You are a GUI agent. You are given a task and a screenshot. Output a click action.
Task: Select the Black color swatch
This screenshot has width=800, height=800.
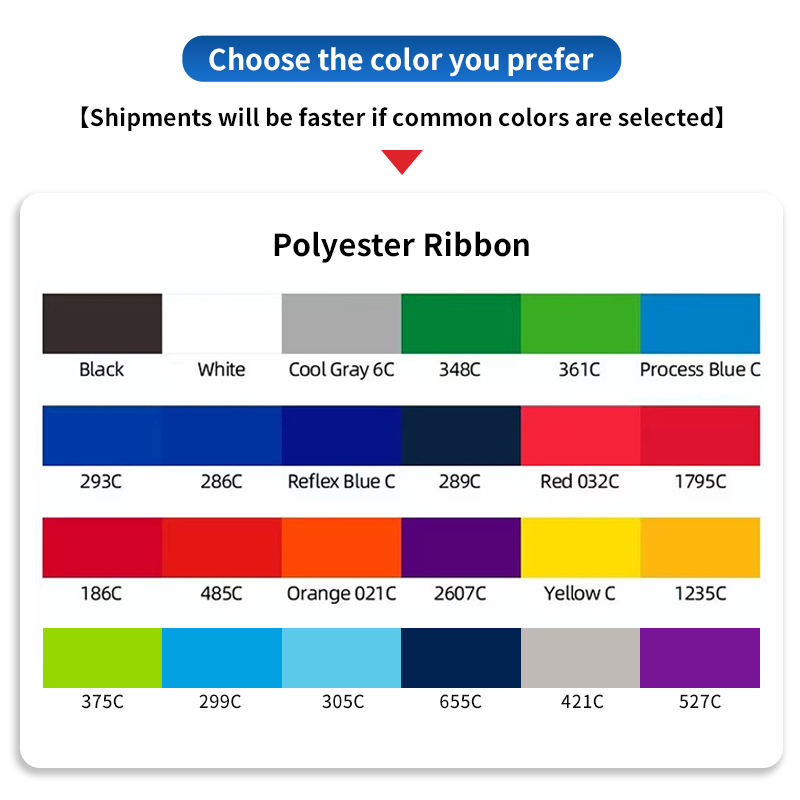point(102,323)
